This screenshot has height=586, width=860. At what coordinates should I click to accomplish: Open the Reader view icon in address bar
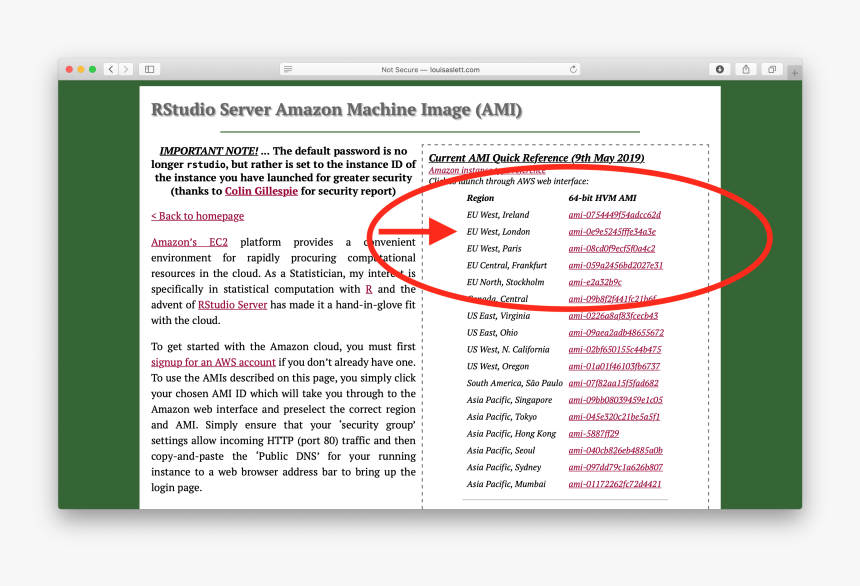288,69
